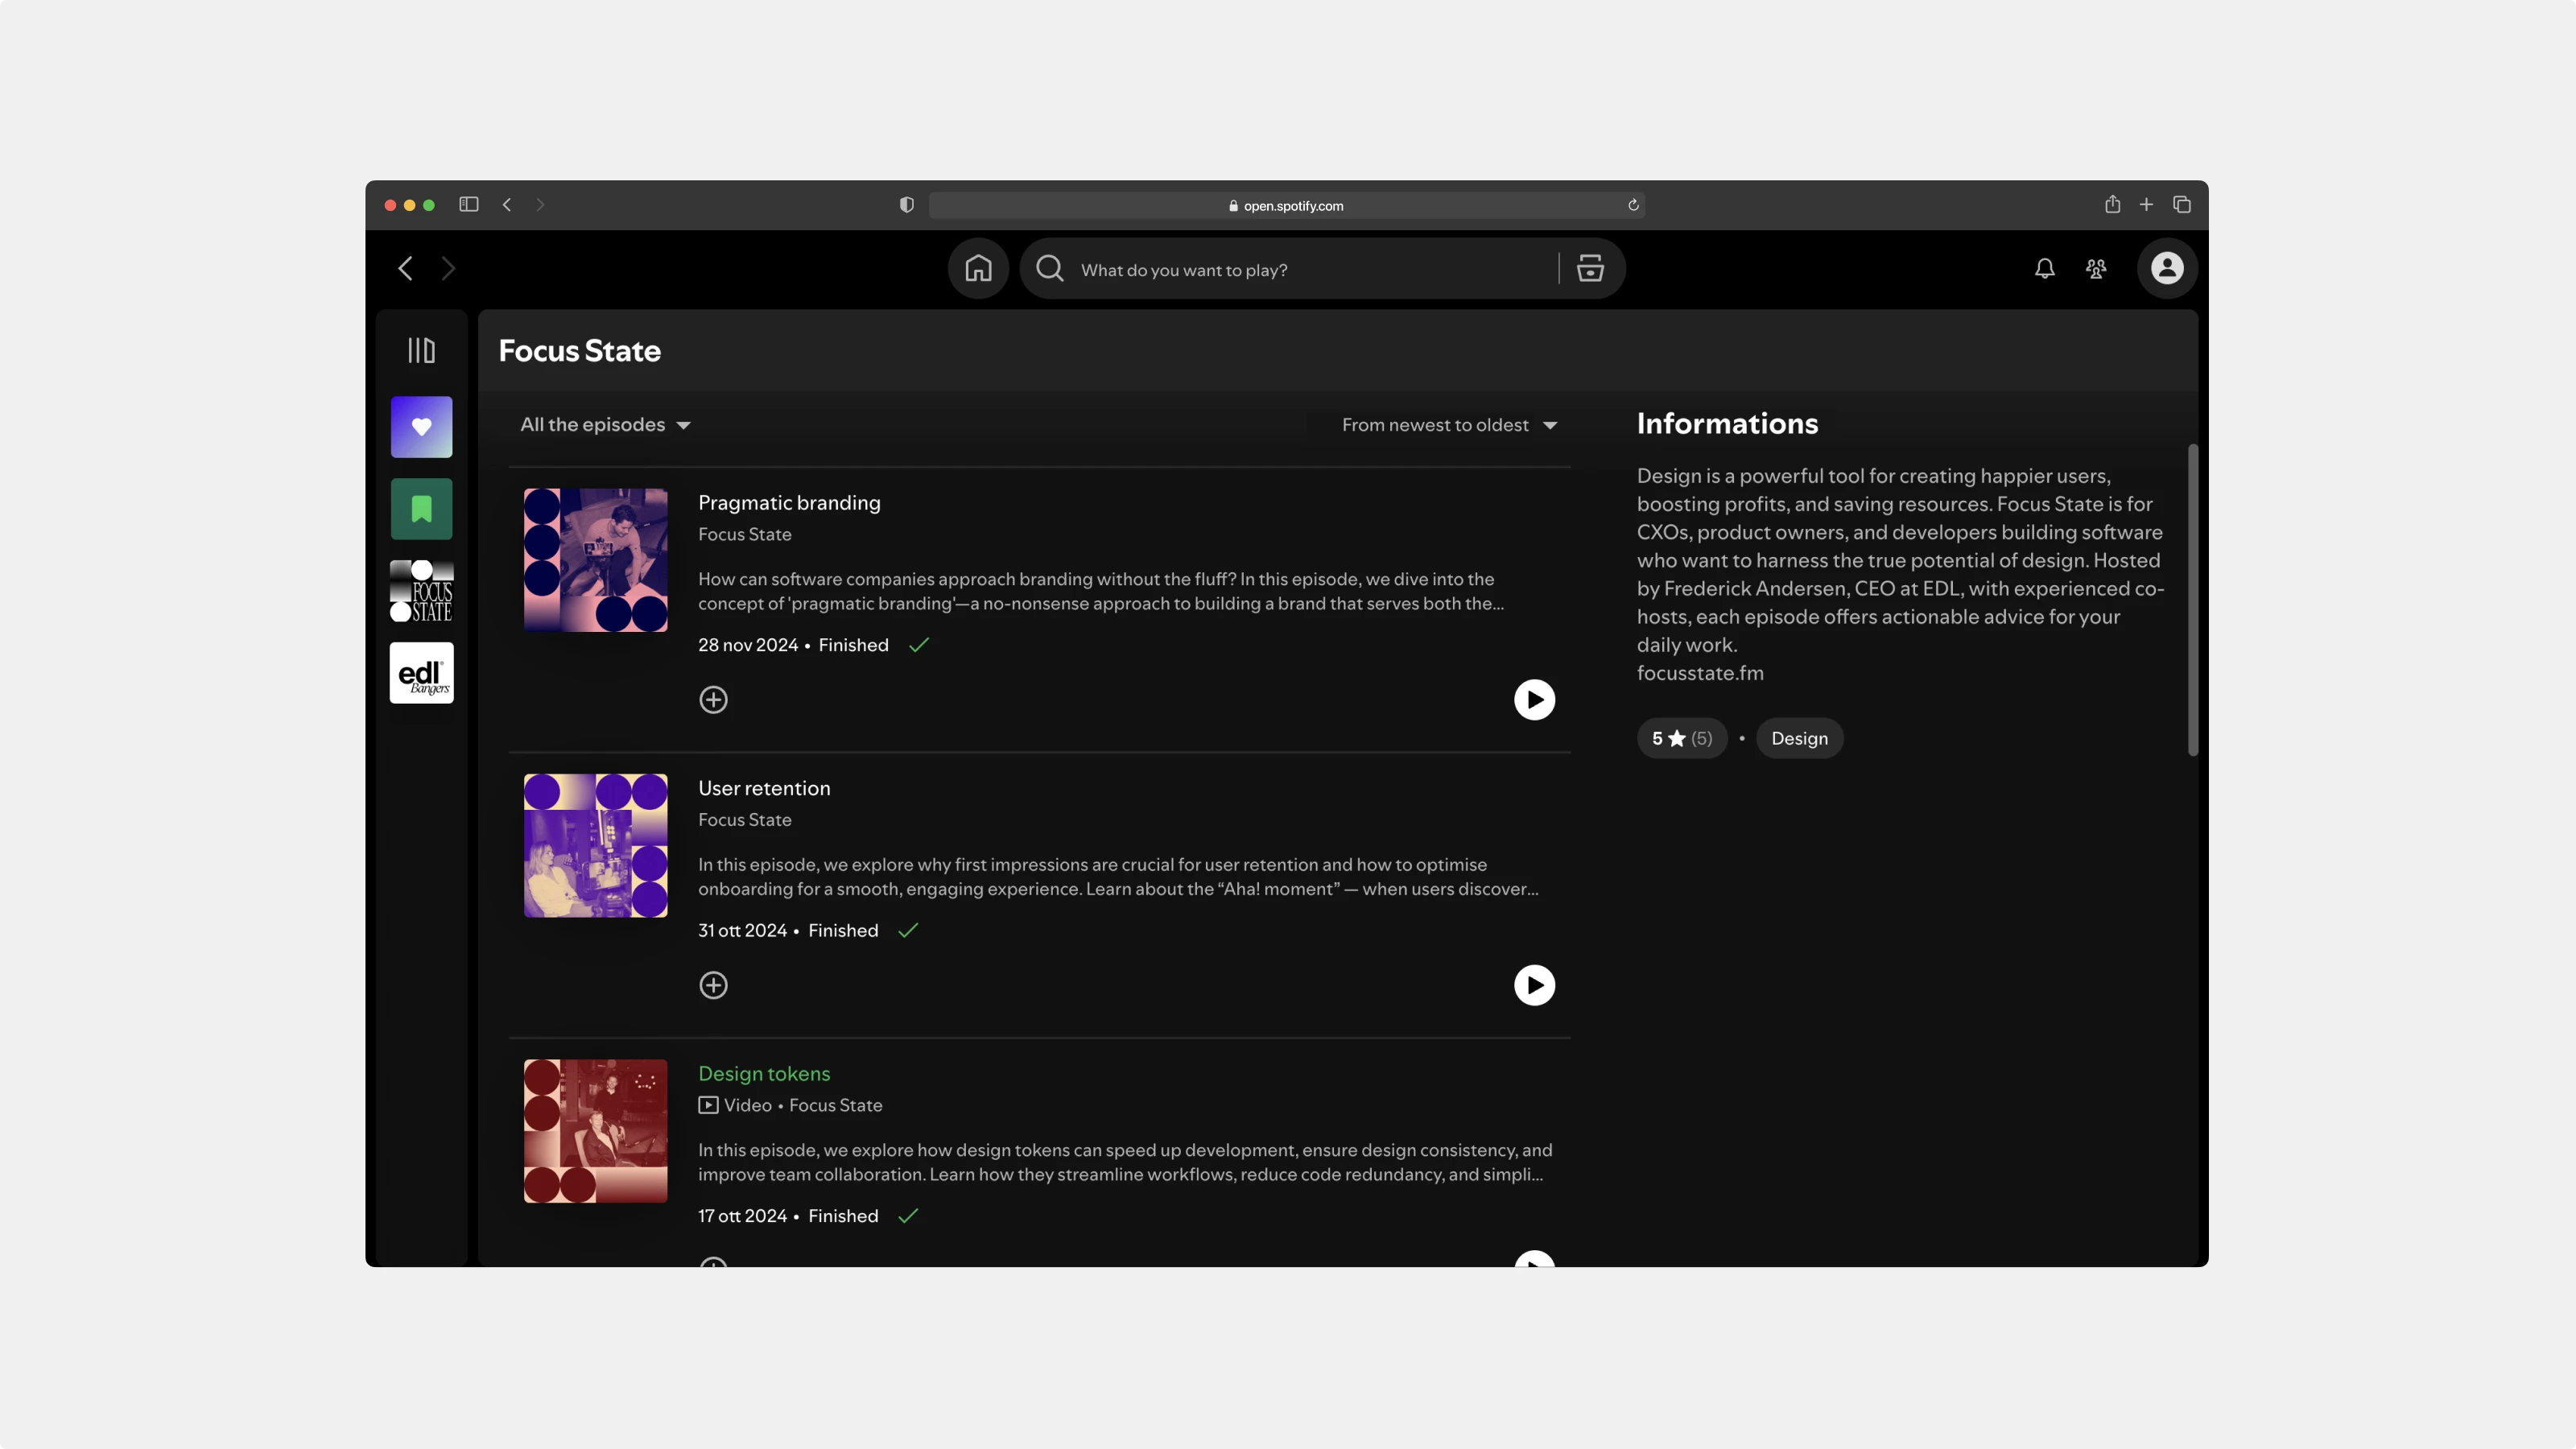Open Liked Songs heart playlist
The width and height of the screenshot is (2576, 1449).
(x=421, y=427)
